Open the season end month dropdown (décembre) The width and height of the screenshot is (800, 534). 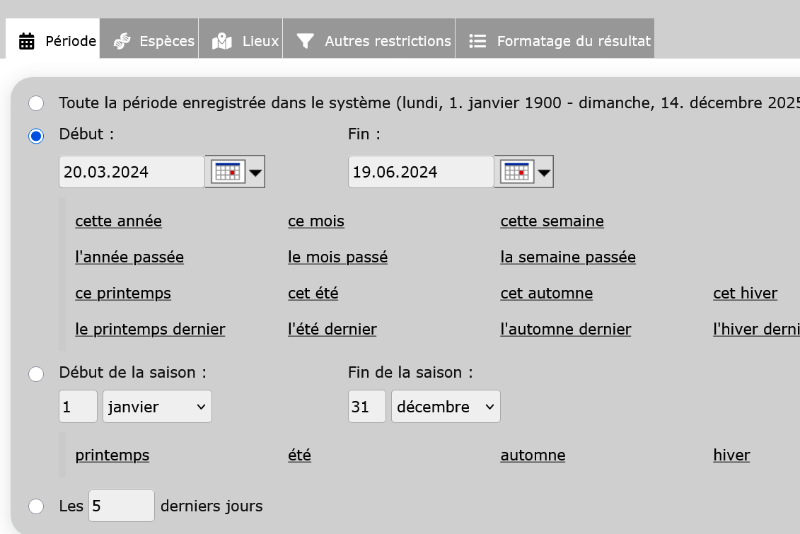click(446, 406)
